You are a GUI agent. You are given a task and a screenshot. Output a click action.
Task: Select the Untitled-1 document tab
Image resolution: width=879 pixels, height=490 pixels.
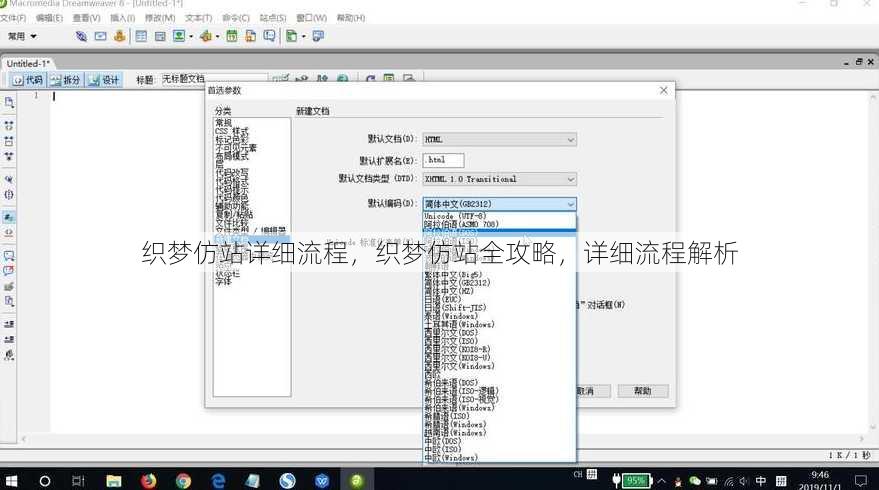[28, 63]
